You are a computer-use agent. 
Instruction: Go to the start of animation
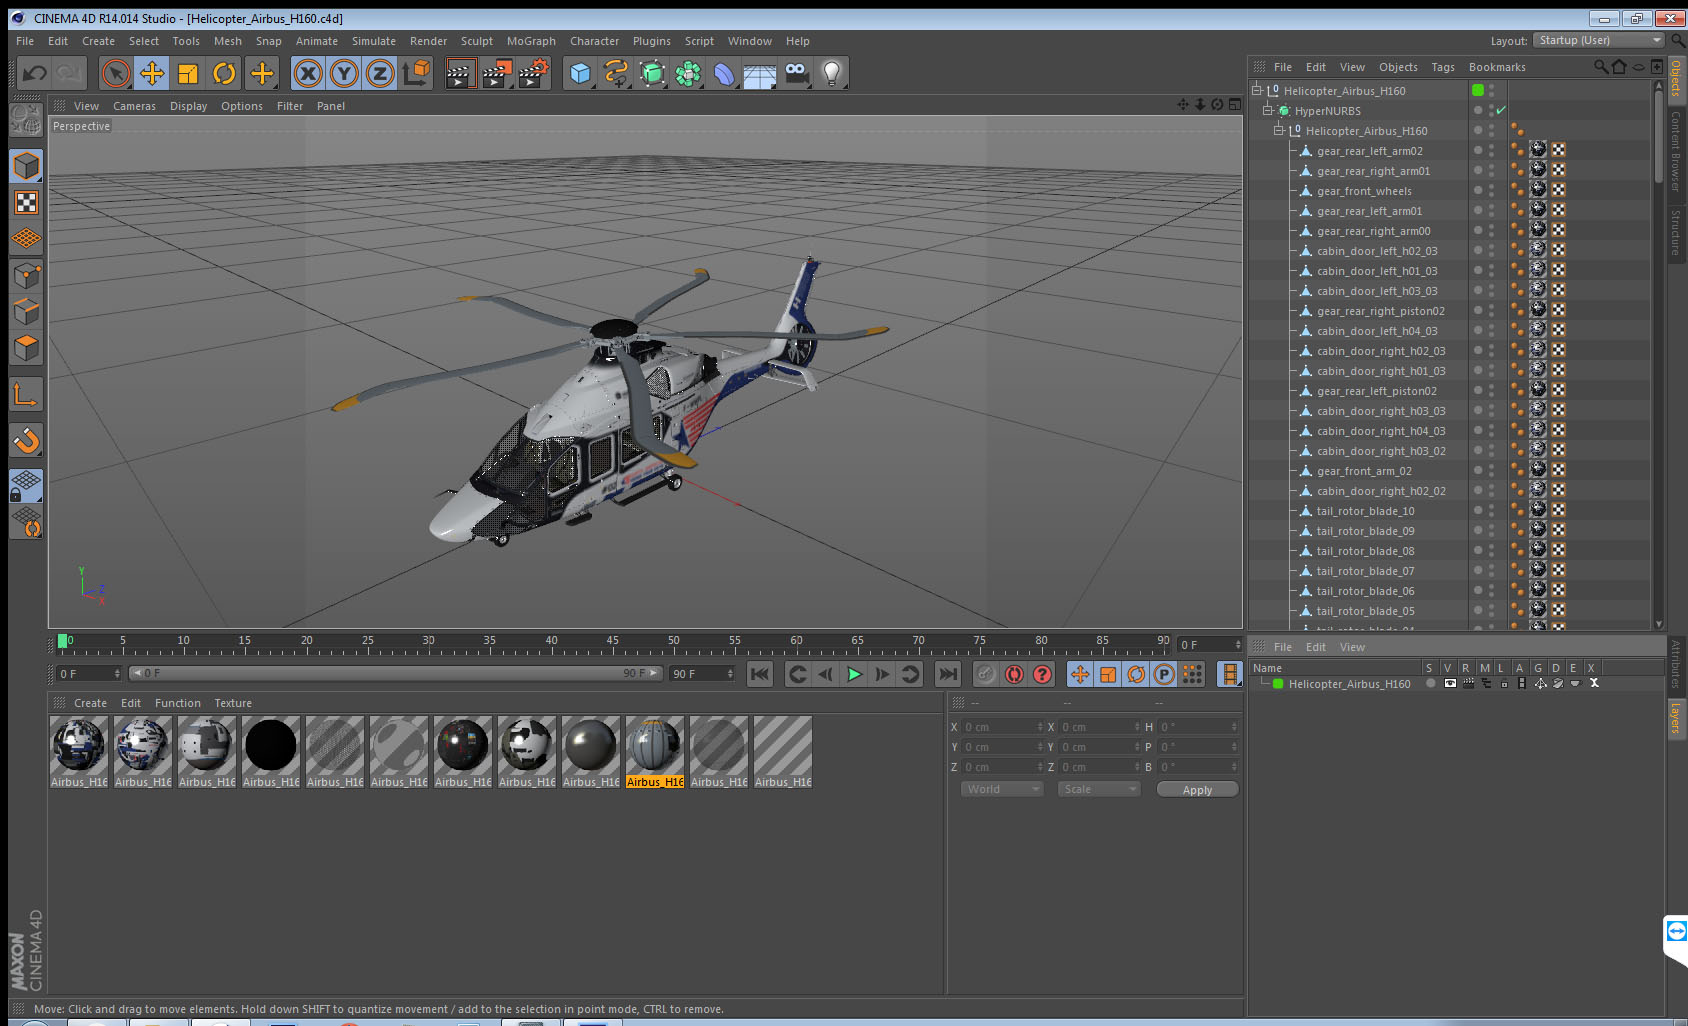coord(760,674)
